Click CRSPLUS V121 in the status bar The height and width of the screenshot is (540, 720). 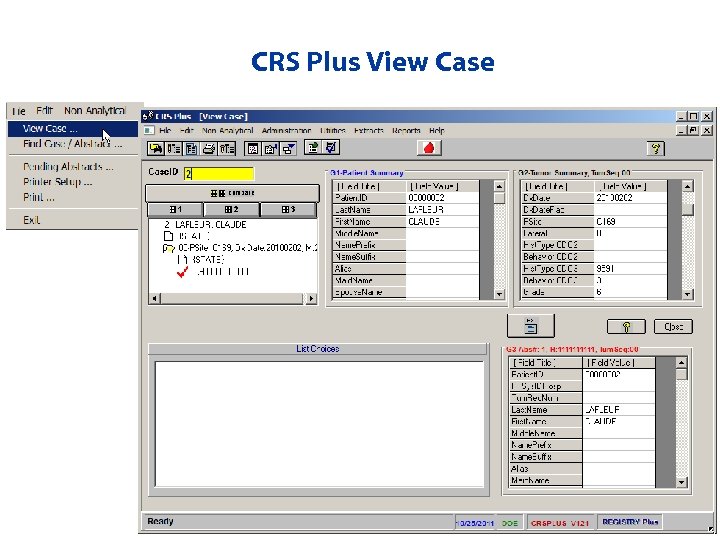[x=560, y=523]
